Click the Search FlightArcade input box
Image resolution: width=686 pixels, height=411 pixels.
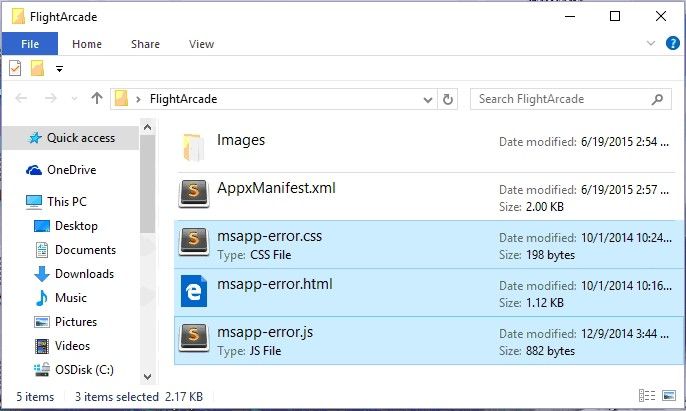560,99
